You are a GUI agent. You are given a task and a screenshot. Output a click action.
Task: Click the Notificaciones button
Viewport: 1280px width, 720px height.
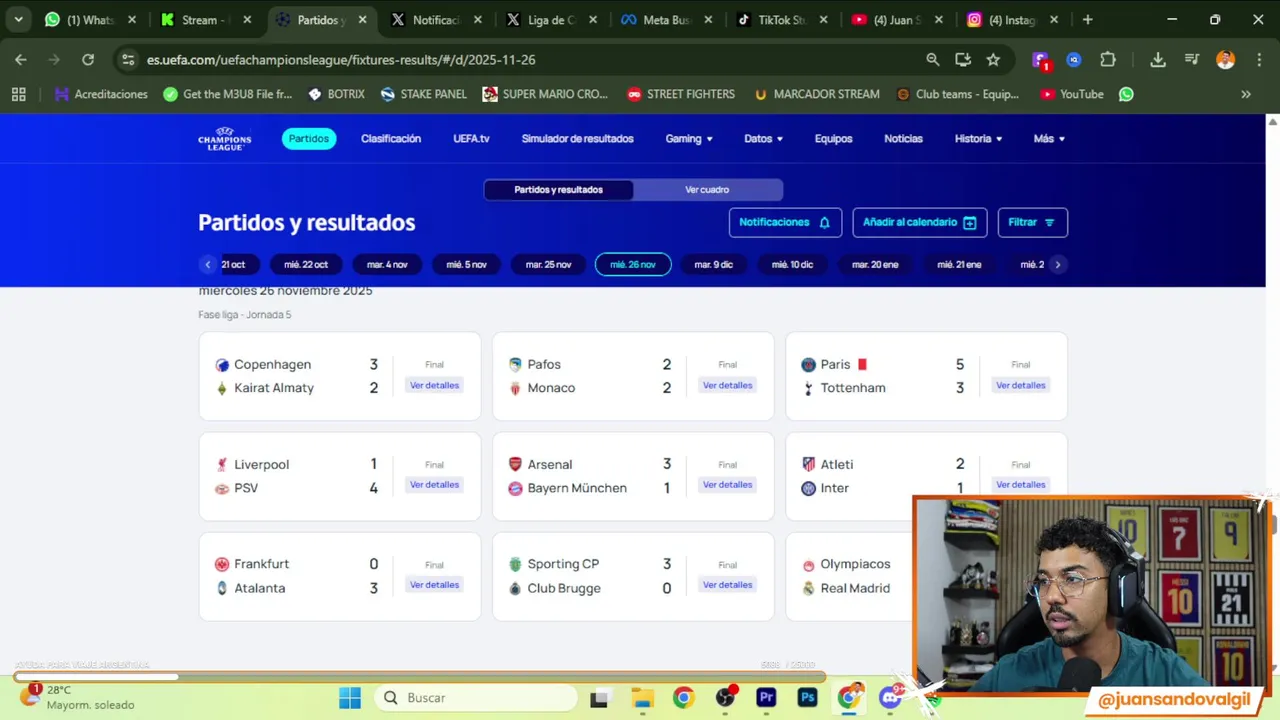(x=785, y=222)
